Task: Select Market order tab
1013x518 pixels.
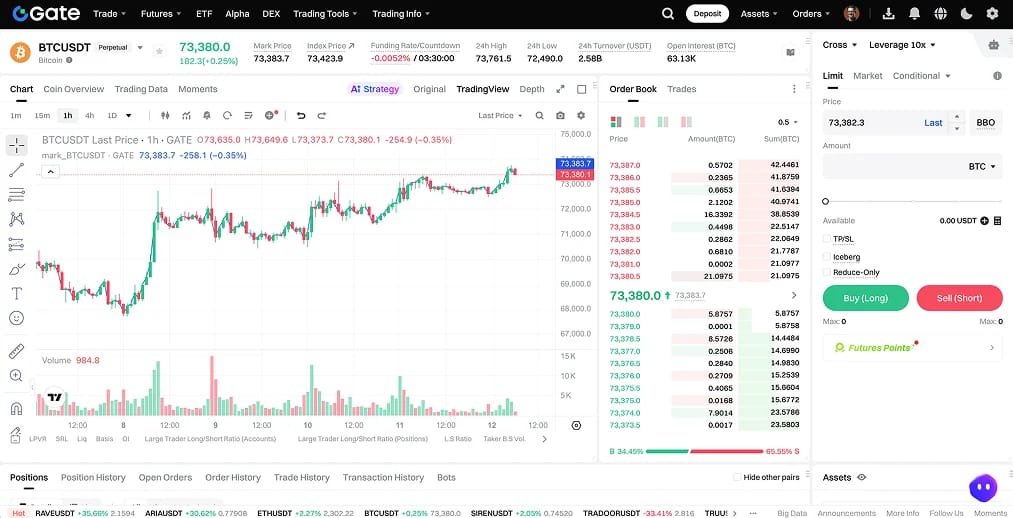Action: click(868, 76)
